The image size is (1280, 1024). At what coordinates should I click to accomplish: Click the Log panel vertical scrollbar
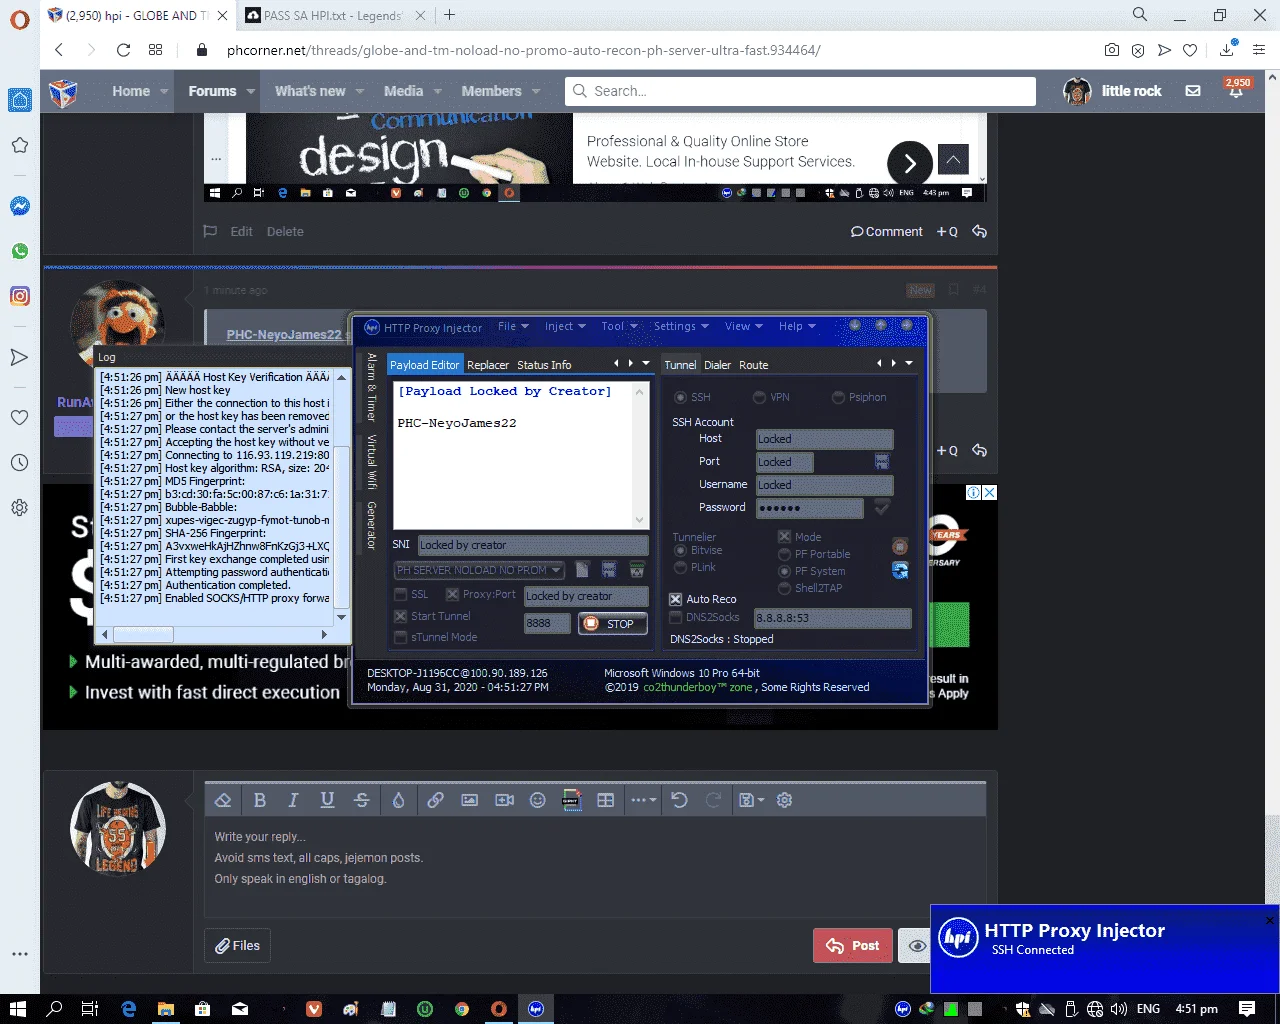pos(342,497)
